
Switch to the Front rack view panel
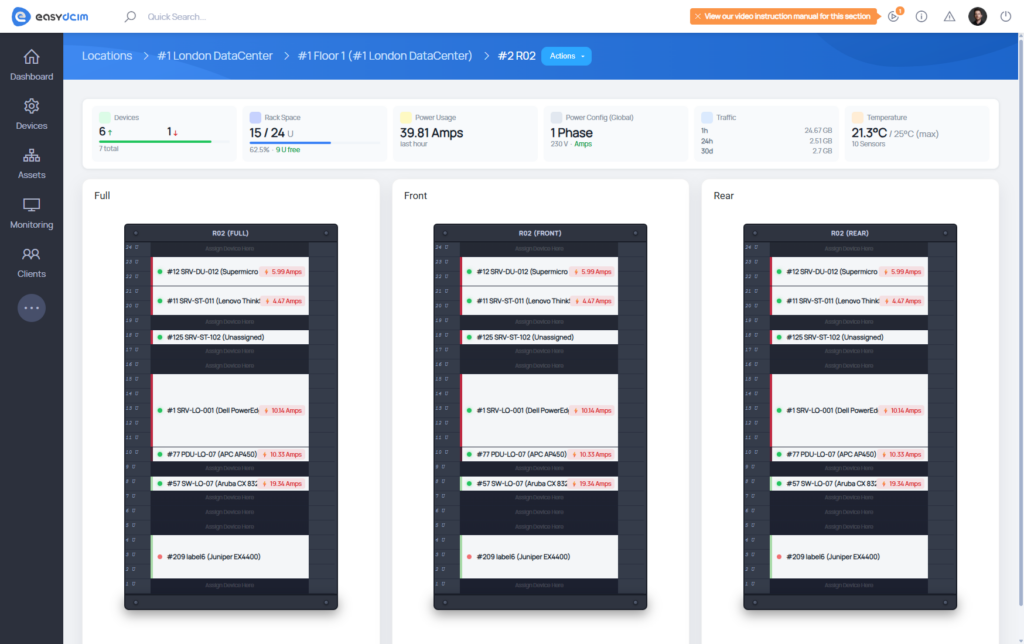coord(415,196)
